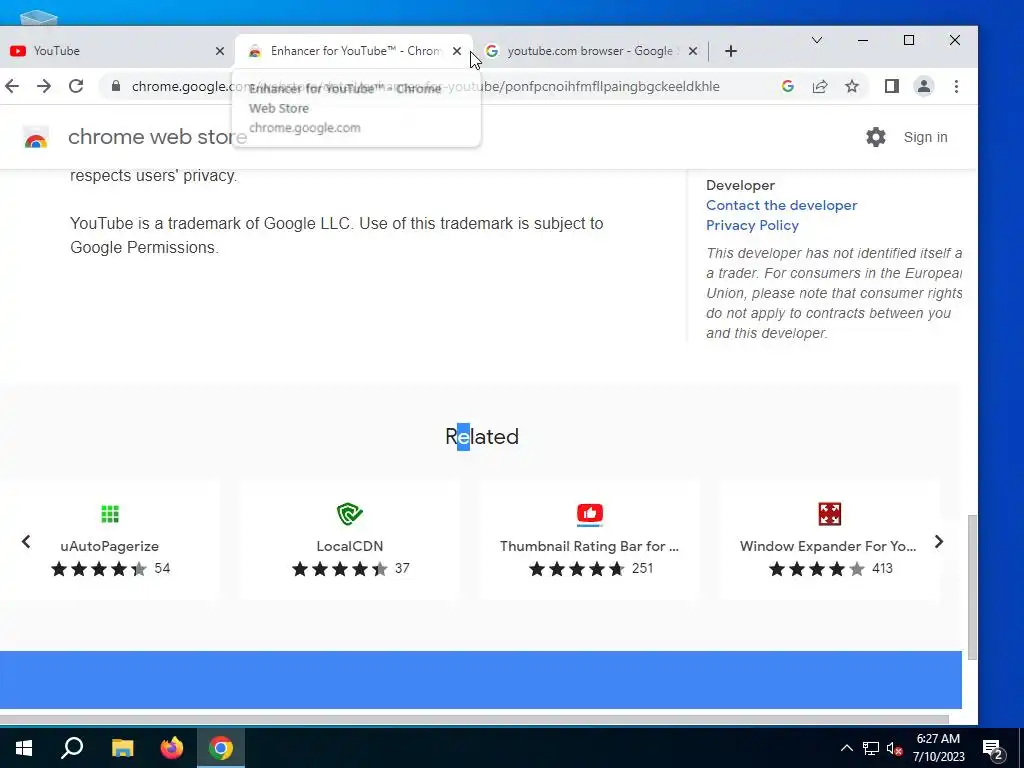The width and height of the screenshot is (1024, 768).
Task: Close the Enhancer for YouTube tab
Action: (x=457, y=51)
